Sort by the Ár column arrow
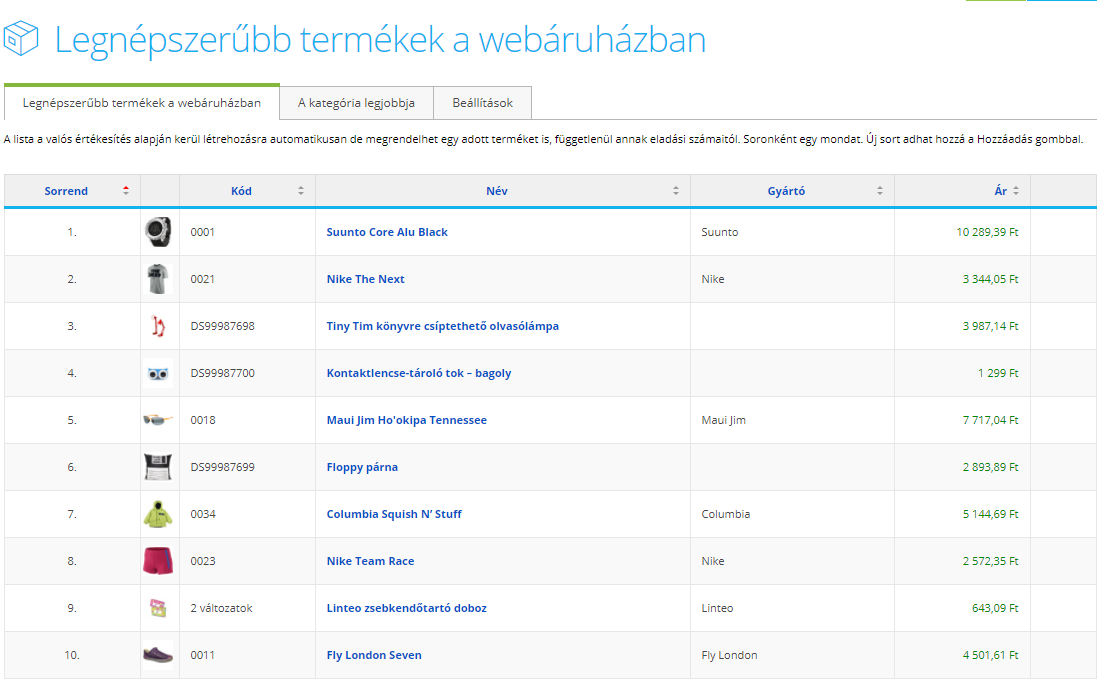 [1016, 191]
